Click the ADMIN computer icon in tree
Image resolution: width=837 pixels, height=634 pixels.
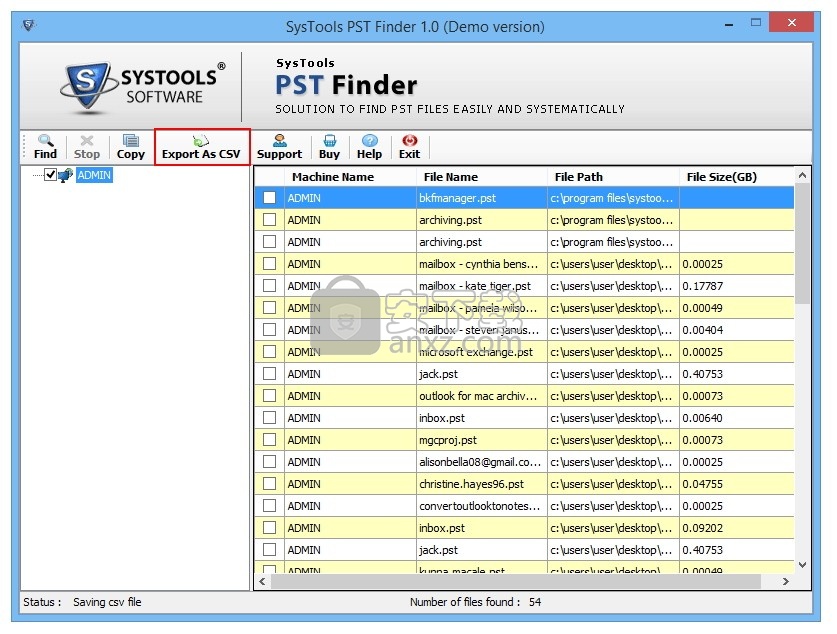point(65,175)
